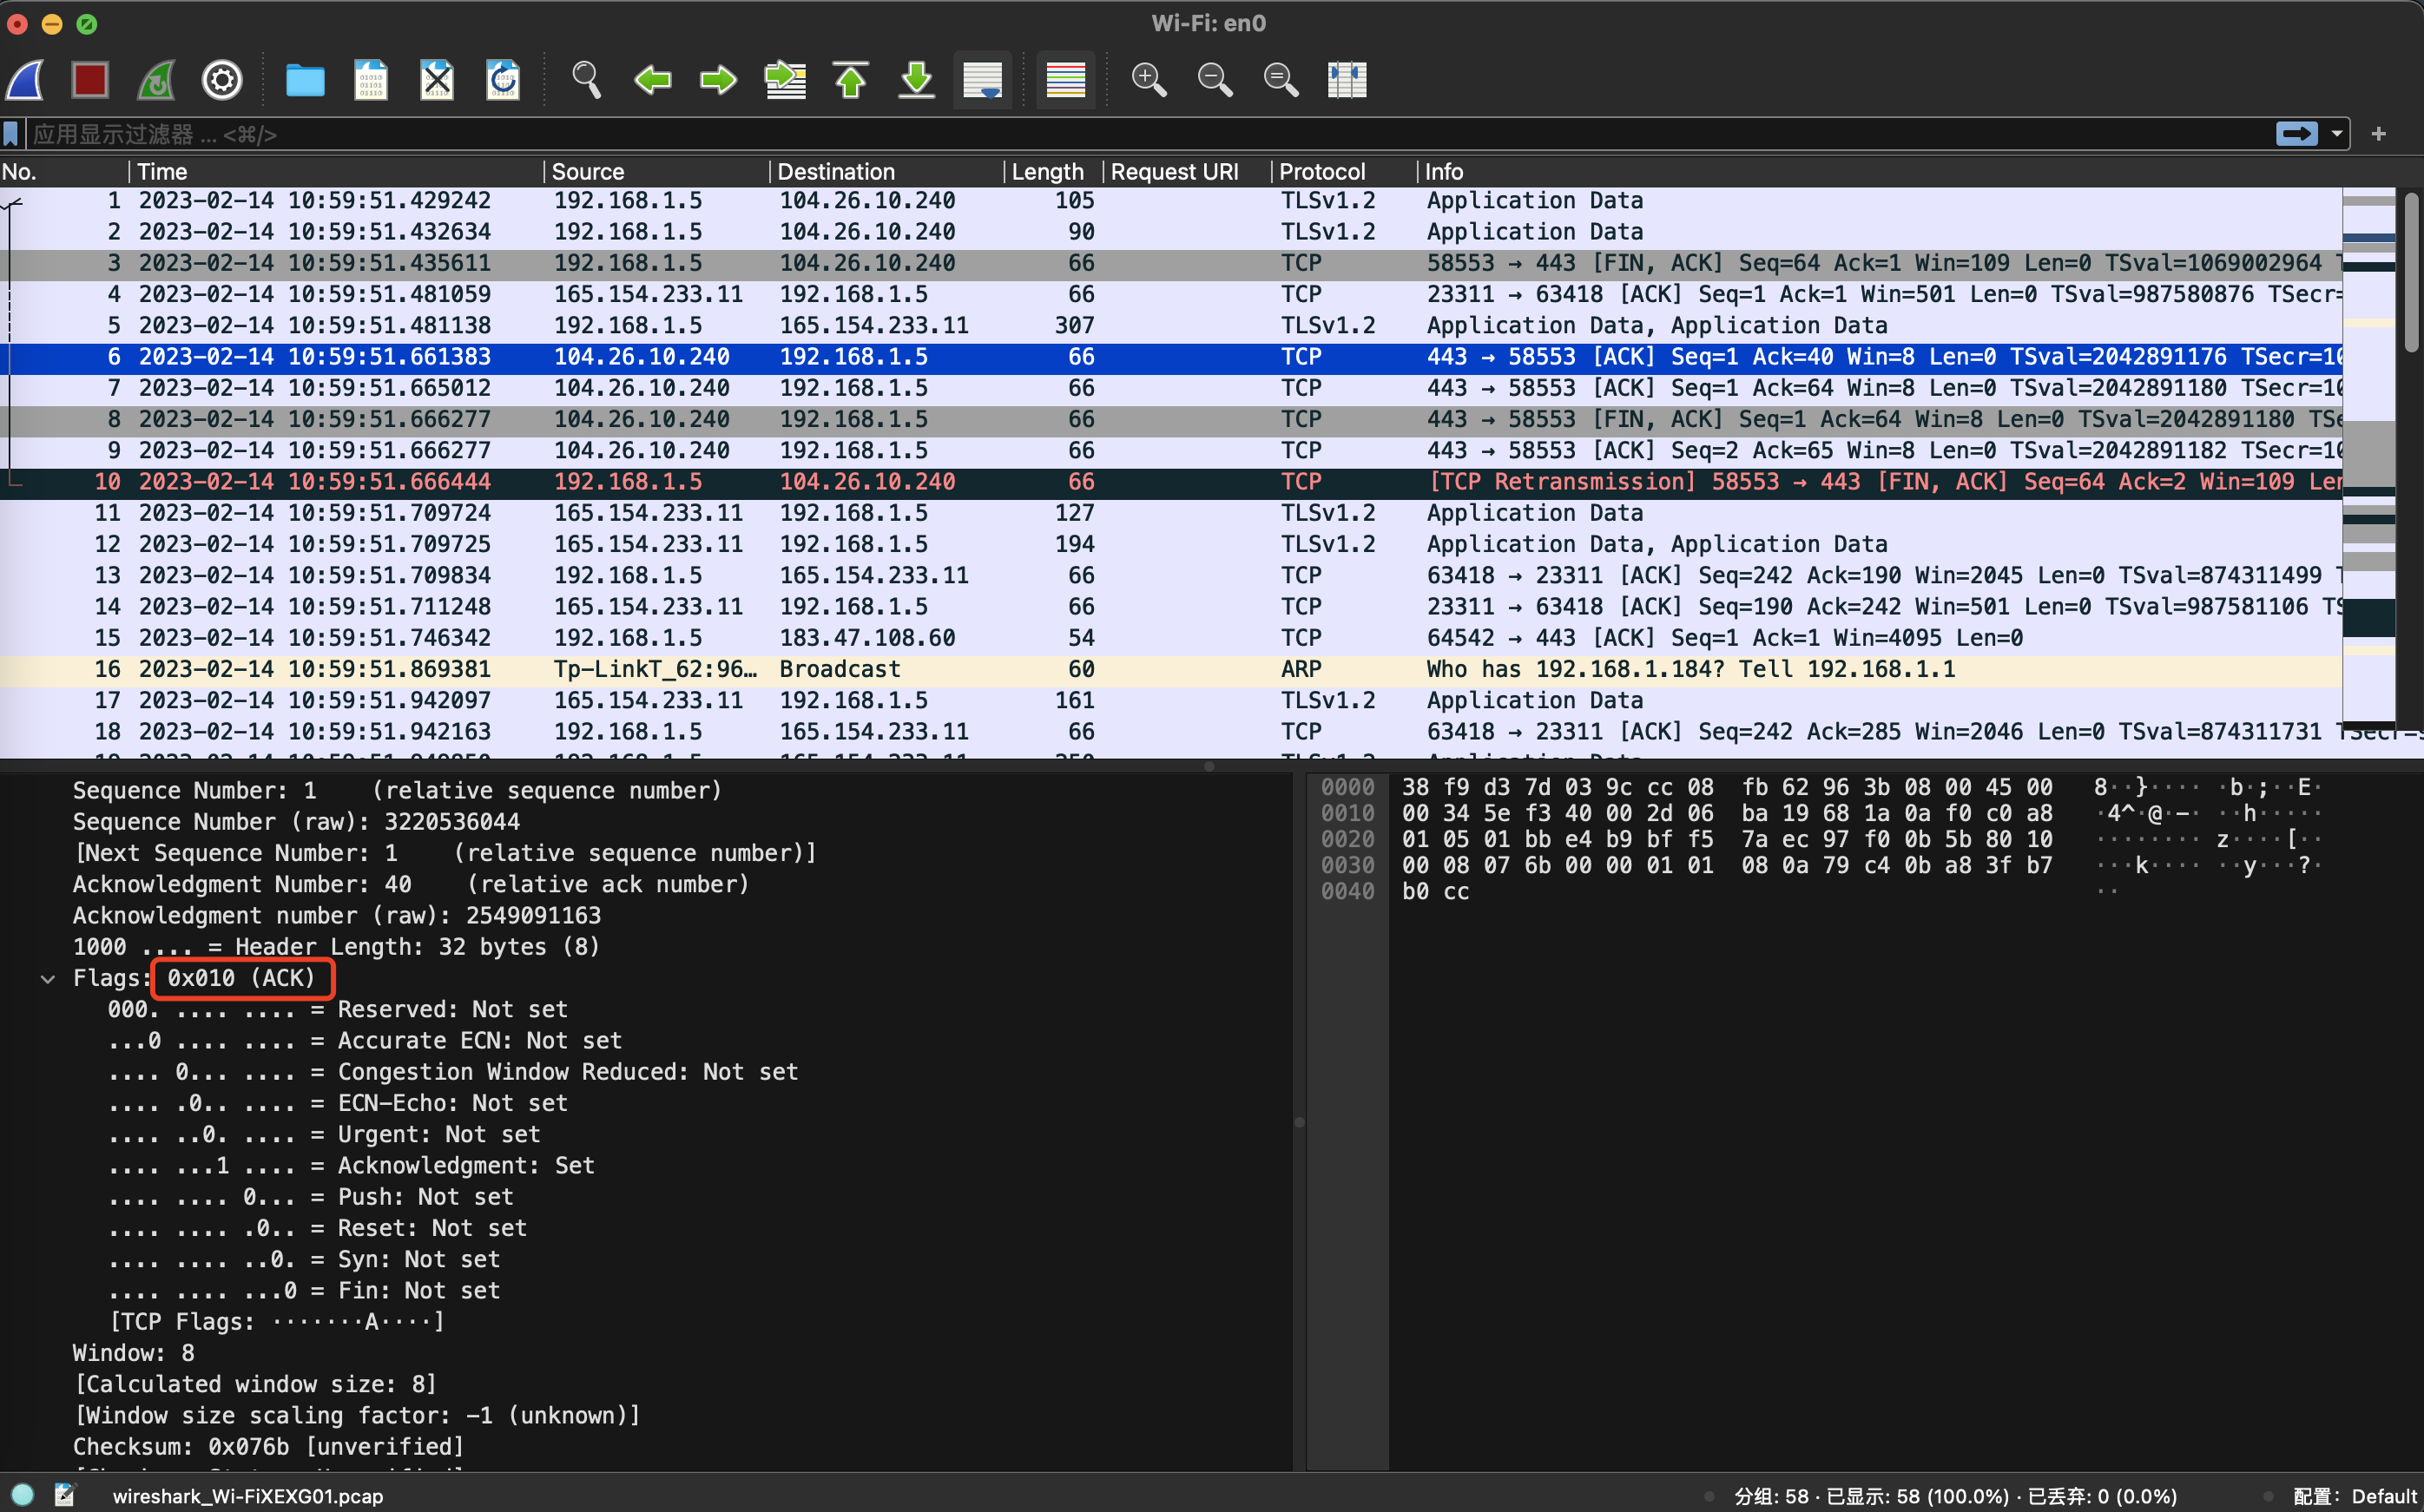Click the packet counts text in status bar
The width and height of the screenshot is (2424, 1512).
coord(1955,1496)
